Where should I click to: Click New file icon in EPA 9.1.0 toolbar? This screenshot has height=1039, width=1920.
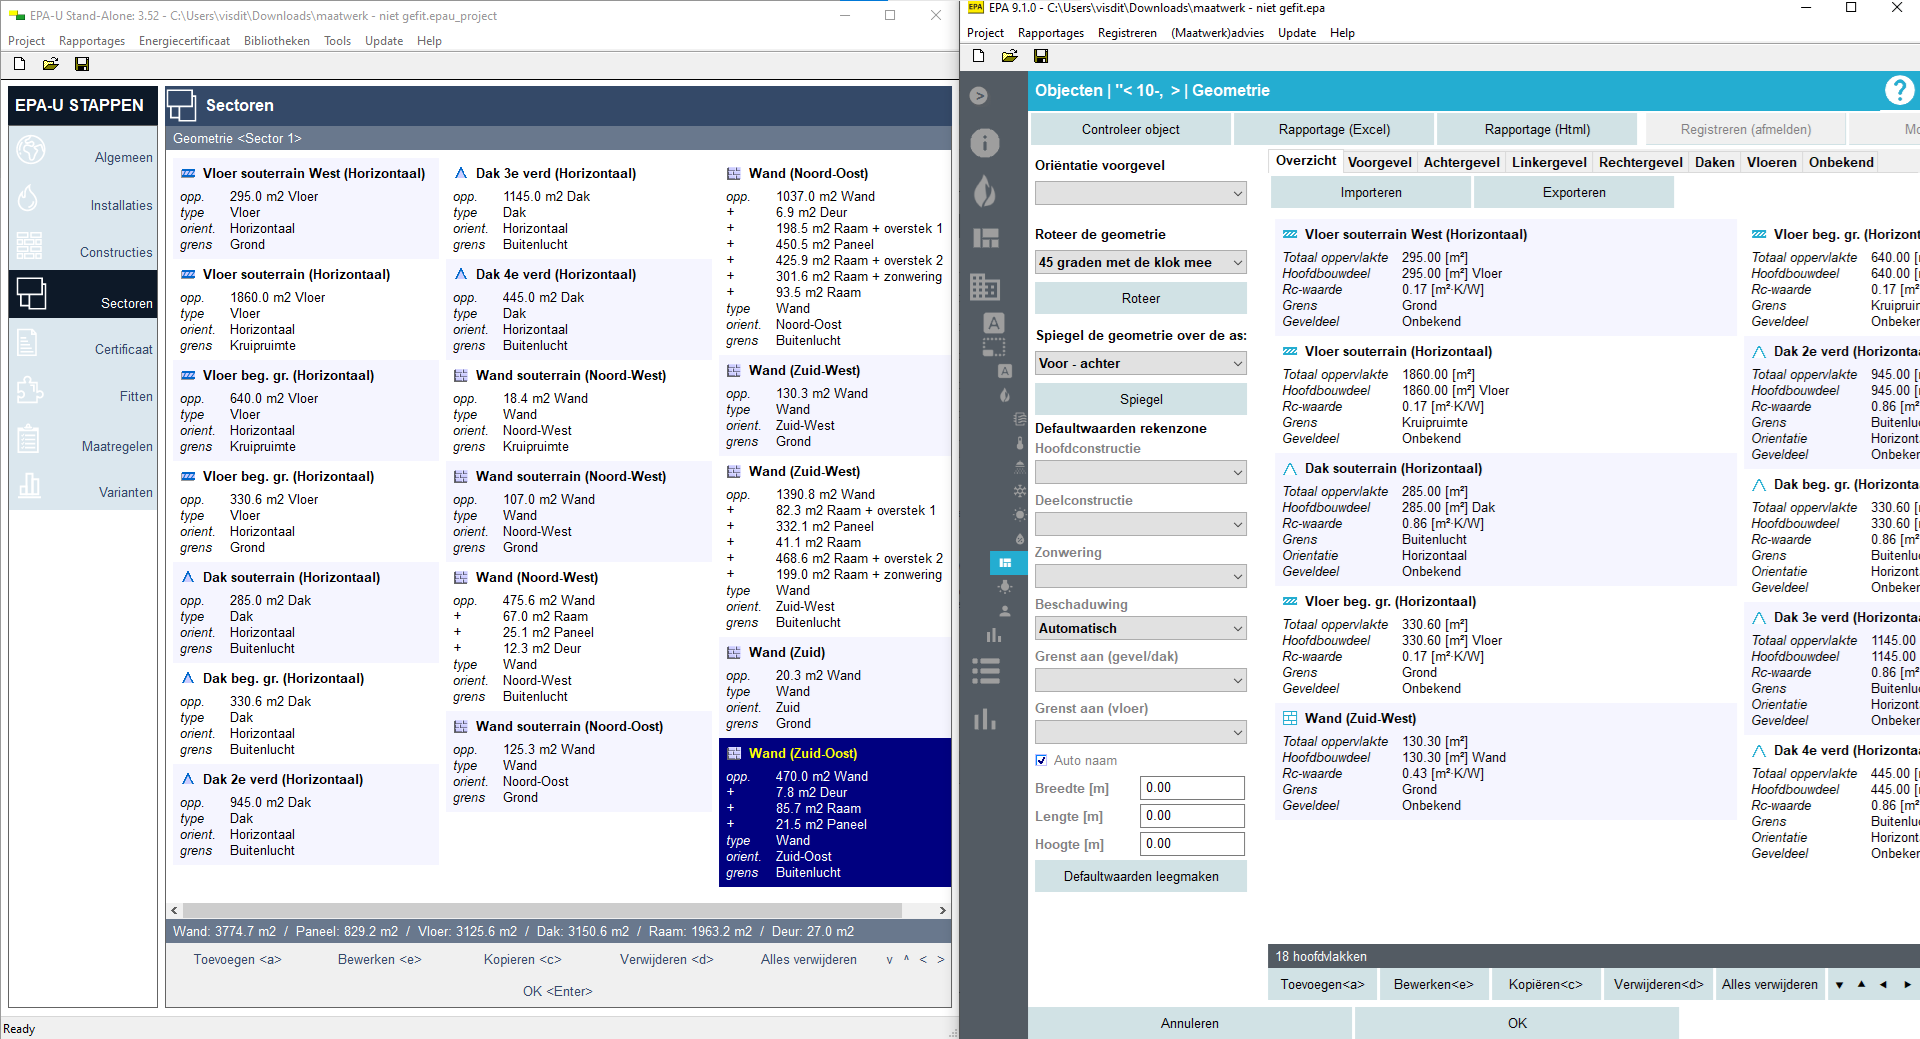tap(978, 56)
